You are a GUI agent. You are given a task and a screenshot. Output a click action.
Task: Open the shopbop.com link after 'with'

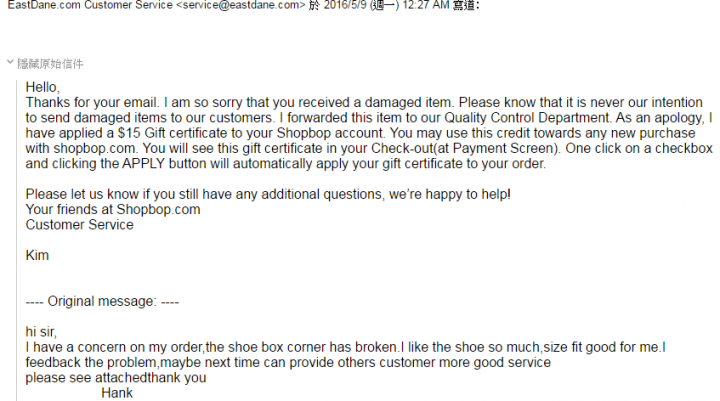coord(95,149)
